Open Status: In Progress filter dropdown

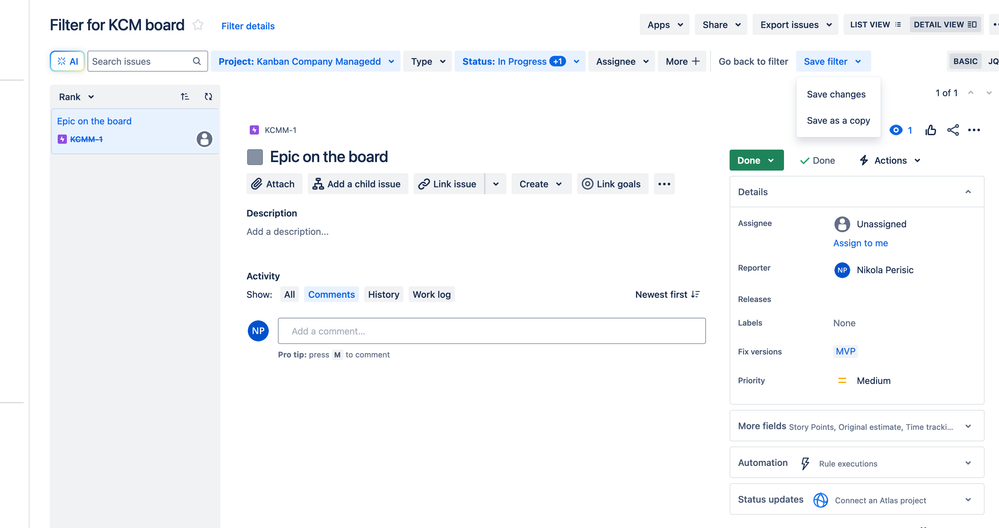coord(520,61)
